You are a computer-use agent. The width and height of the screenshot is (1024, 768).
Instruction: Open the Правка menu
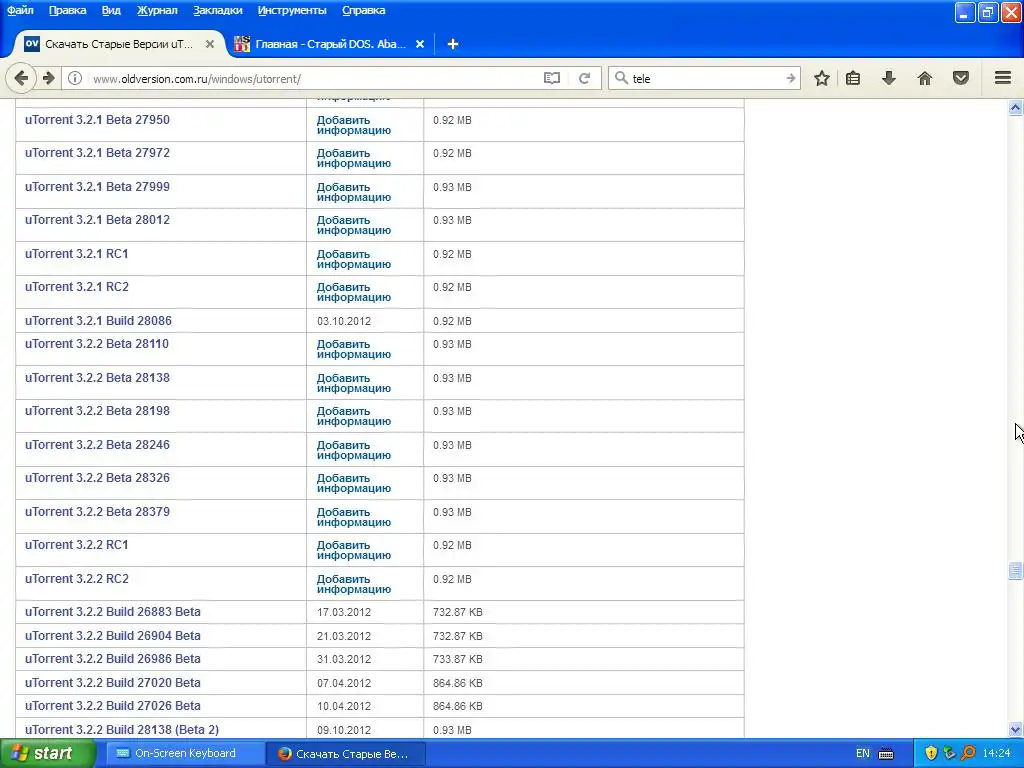click(x=67, y=10)
